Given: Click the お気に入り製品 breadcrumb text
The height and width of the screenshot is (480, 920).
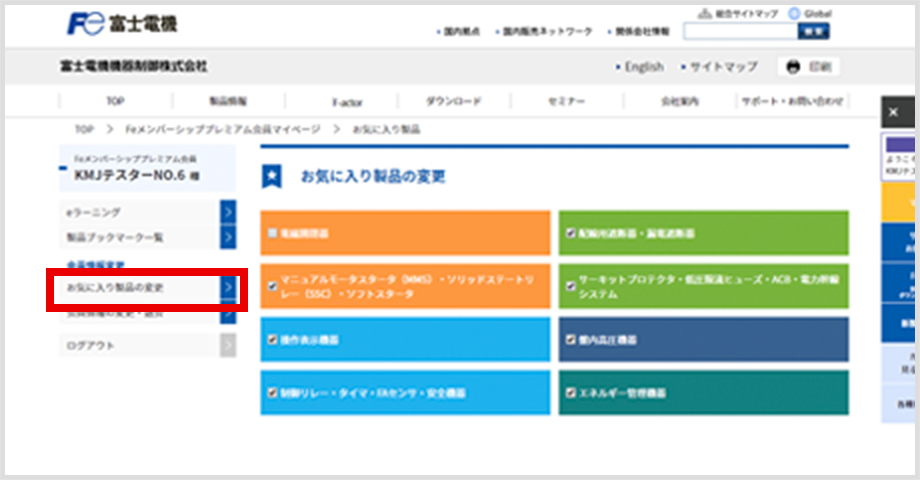Looking at the screenshot, I should (386, 129).
